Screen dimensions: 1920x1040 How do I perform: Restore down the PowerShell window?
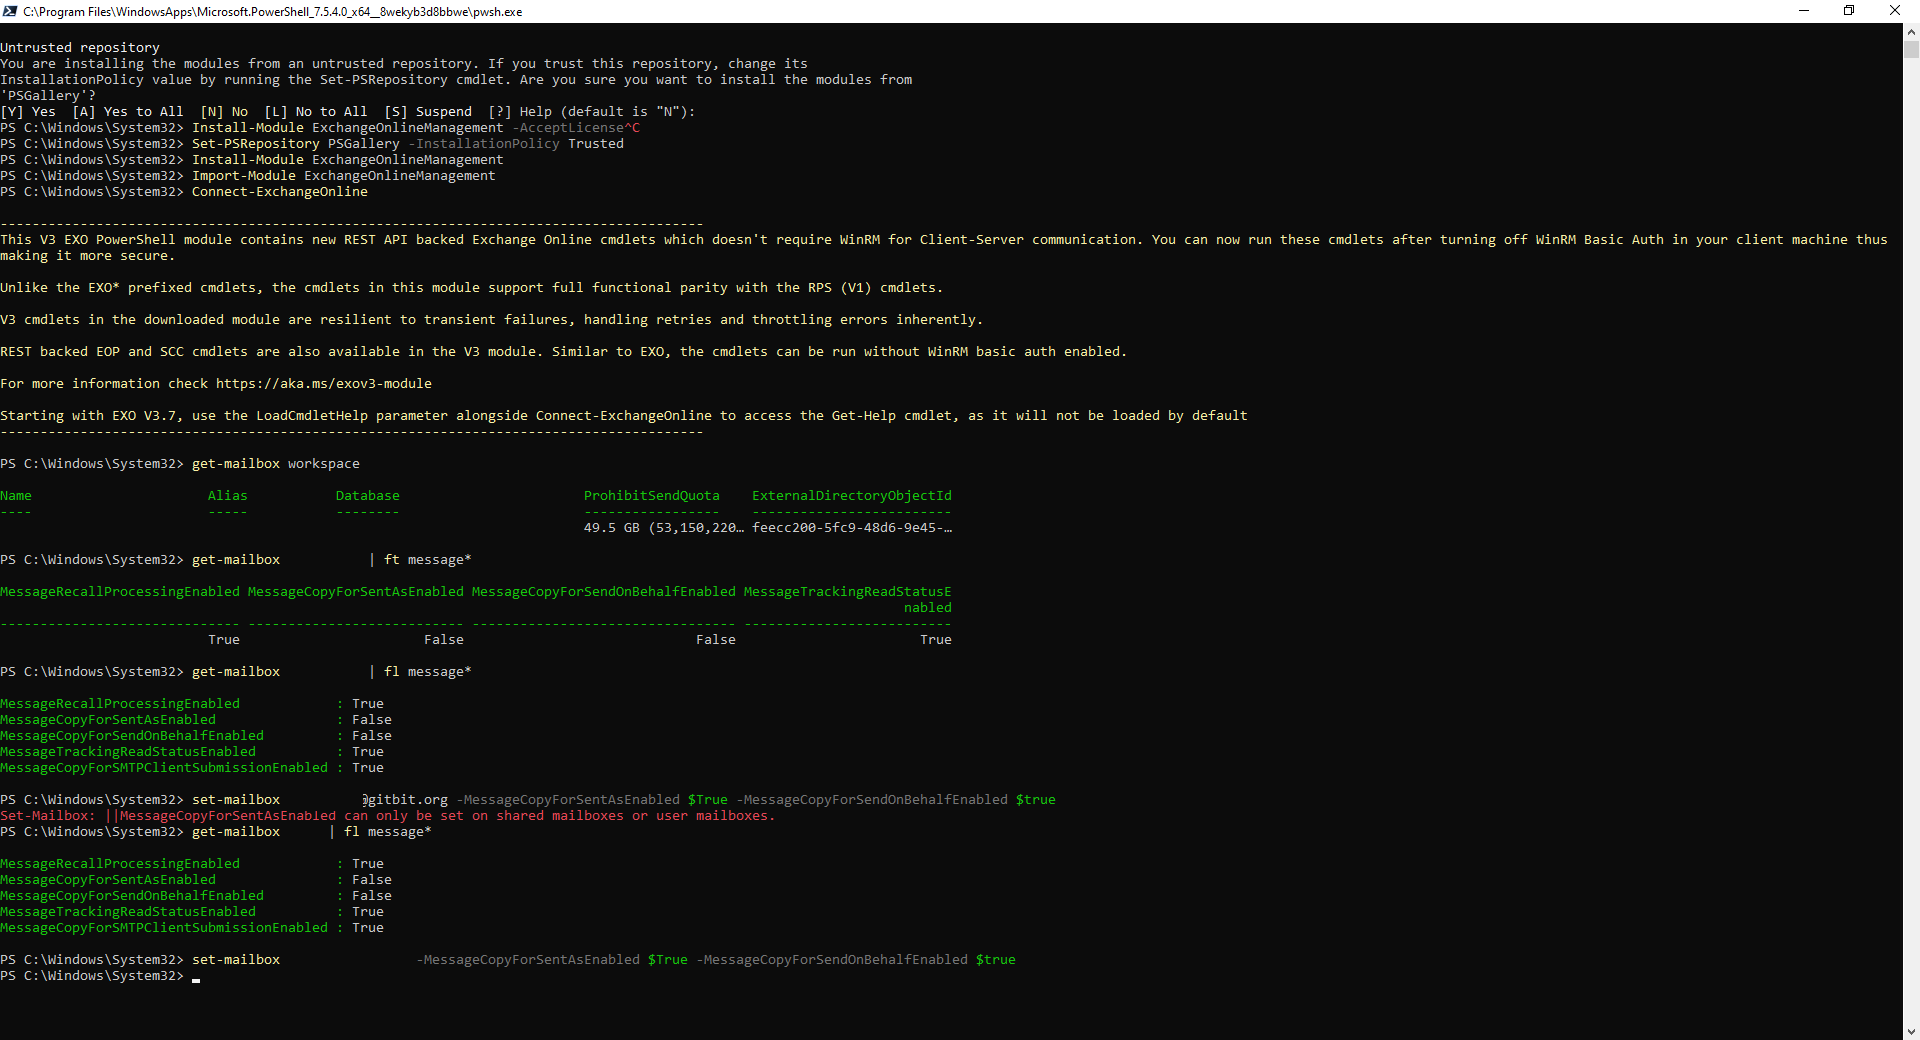[1849, 11]
